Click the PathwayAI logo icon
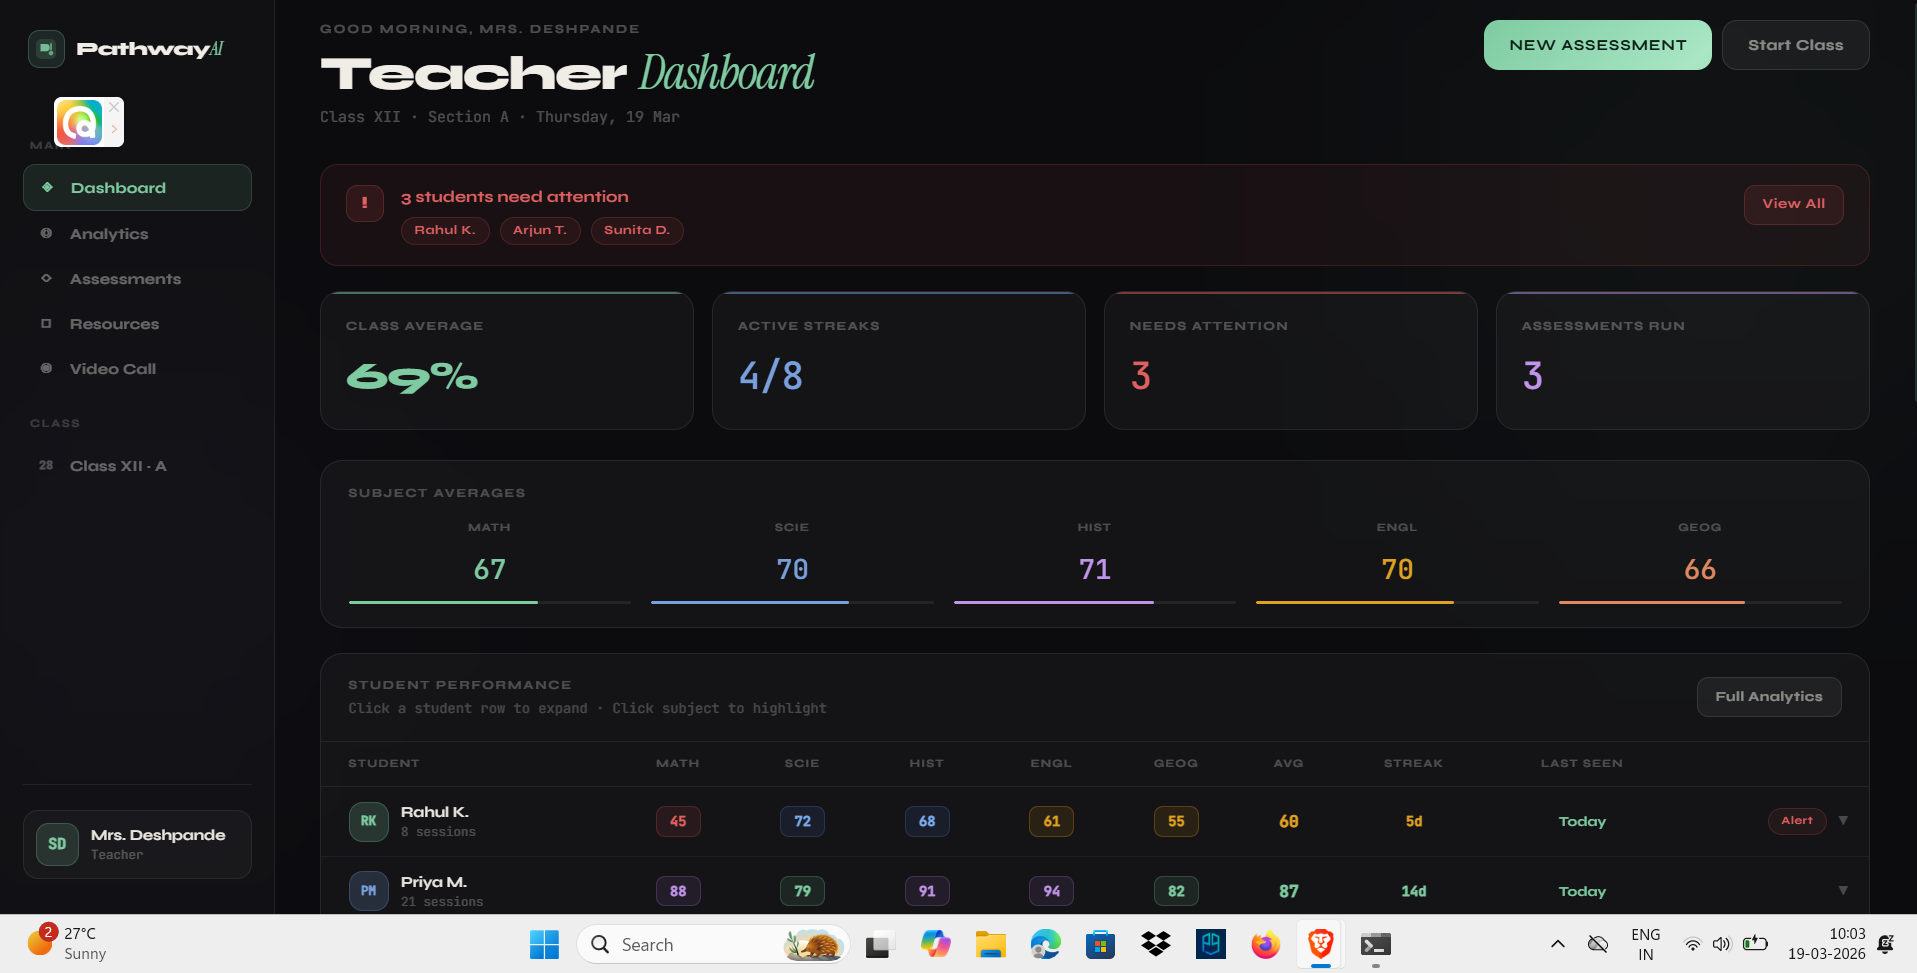This screenshot has height=973, width=1917. click(46, 48)
